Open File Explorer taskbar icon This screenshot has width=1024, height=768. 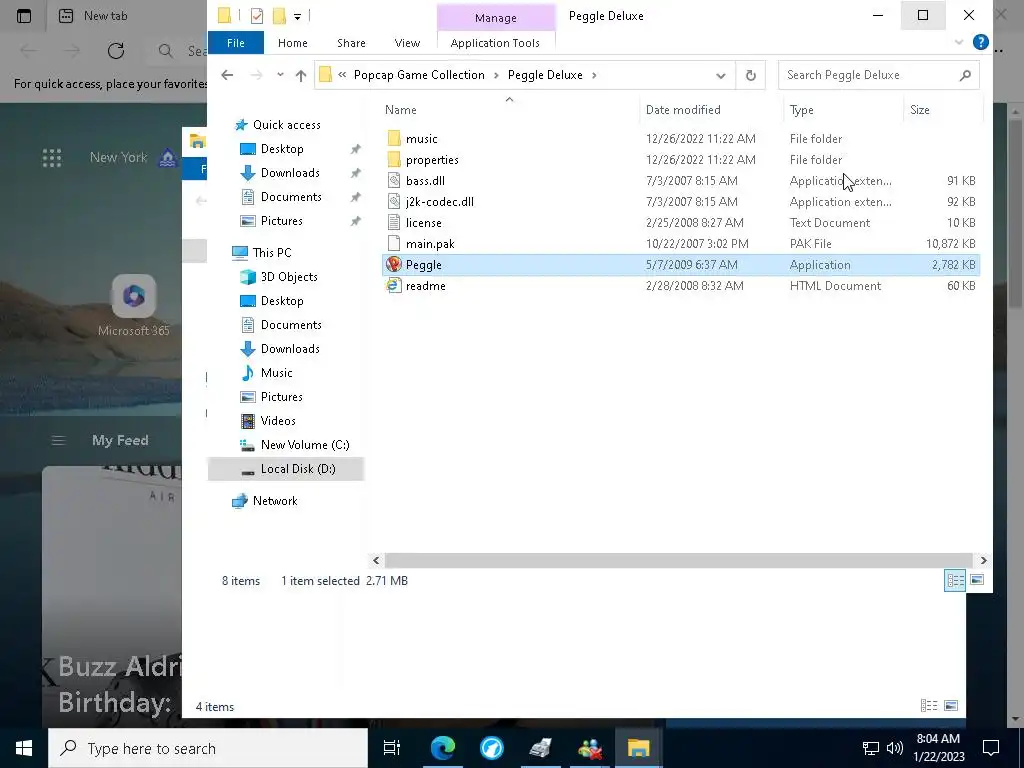(x=638, y=748)
